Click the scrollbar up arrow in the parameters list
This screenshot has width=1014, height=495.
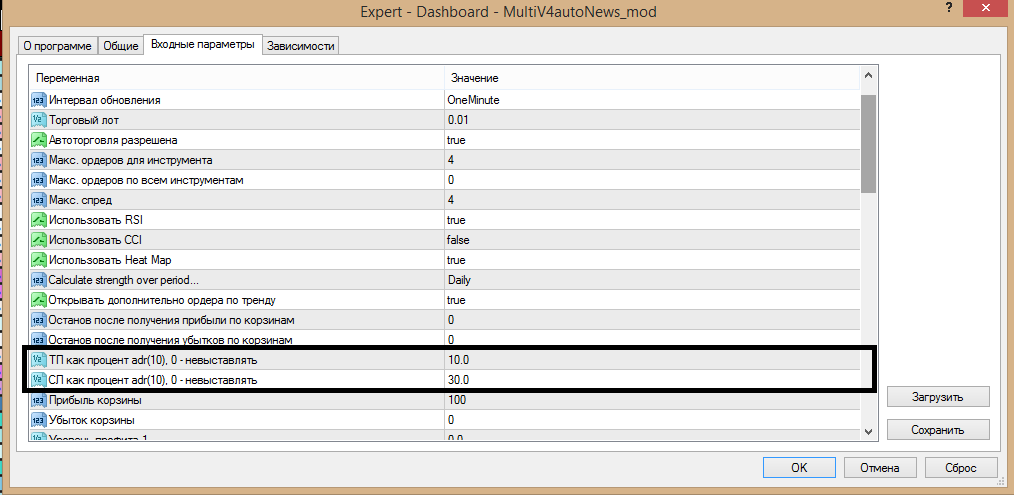point(868,76)
